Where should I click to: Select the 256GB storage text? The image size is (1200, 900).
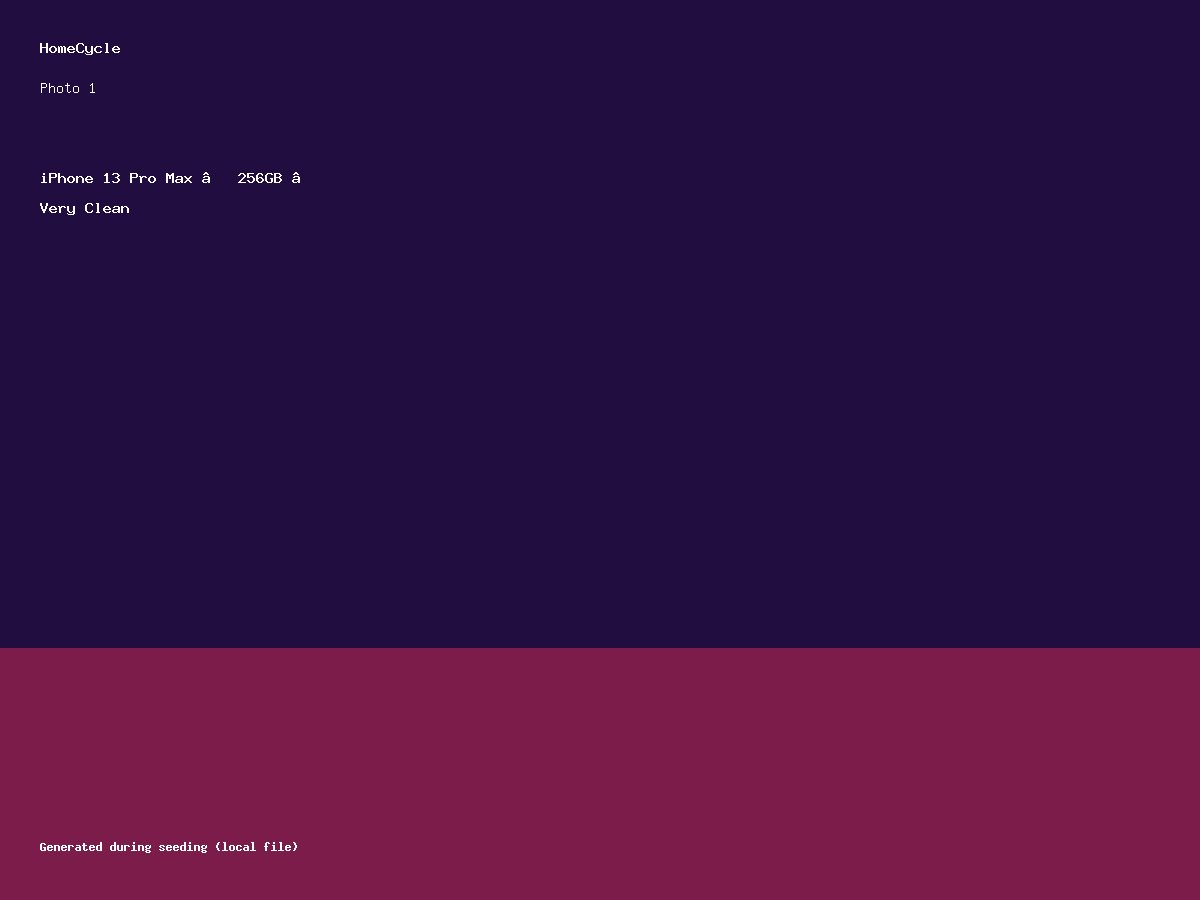[260, 178]
